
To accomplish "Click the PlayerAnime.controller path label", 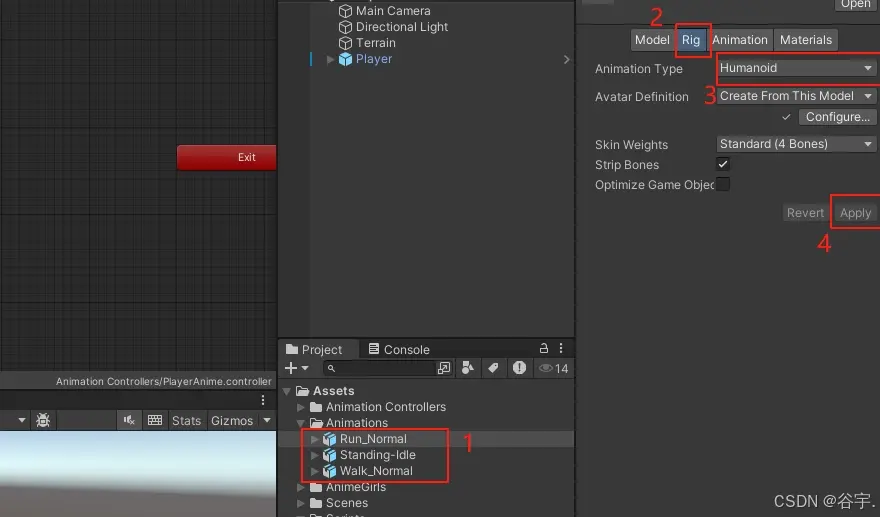I will [163, 381].
